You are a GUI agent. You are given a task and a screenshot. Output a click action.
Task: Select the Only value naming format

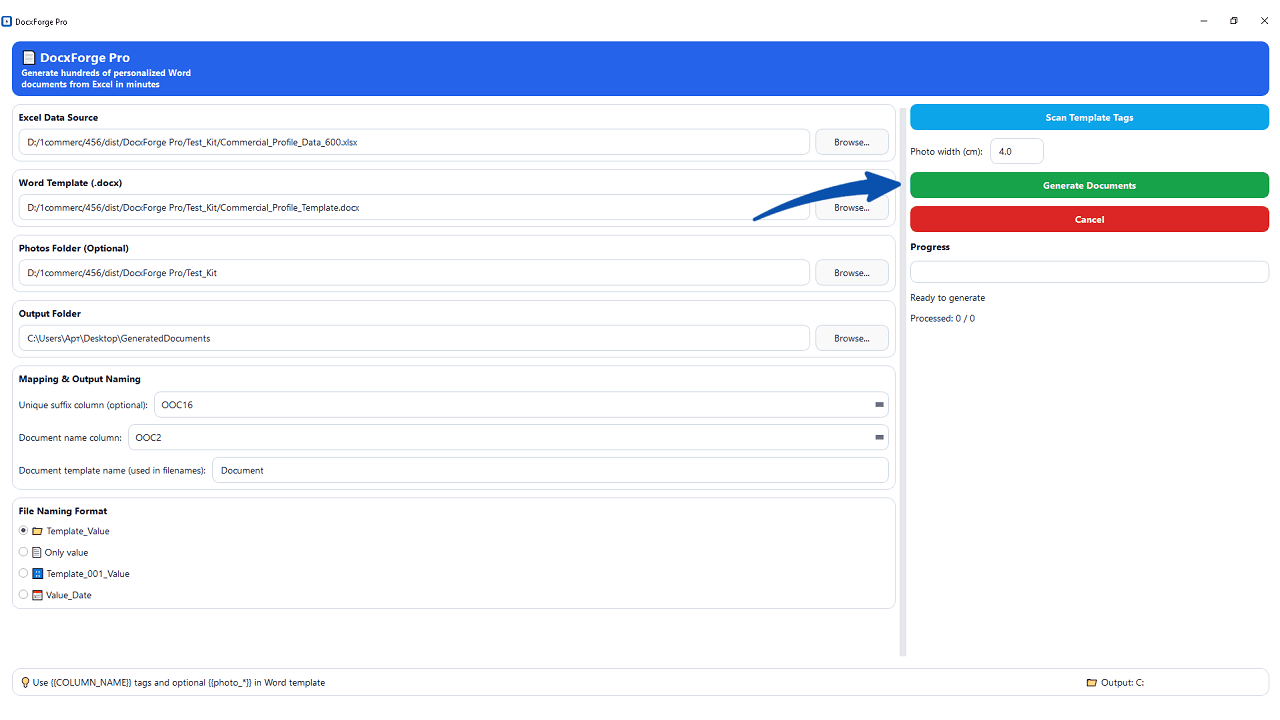pos(23,551)
